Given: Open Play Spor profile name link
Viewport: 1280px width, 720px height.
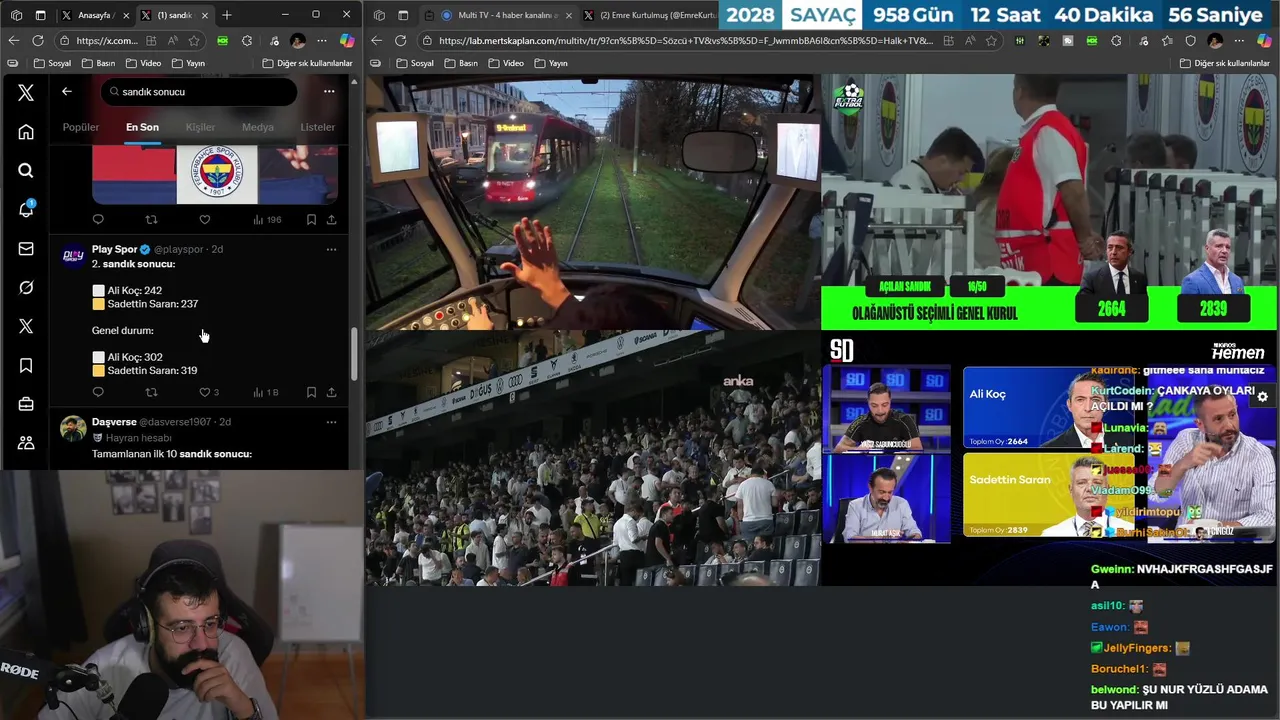Looking at the screenshot, I should tap(114, 249).
